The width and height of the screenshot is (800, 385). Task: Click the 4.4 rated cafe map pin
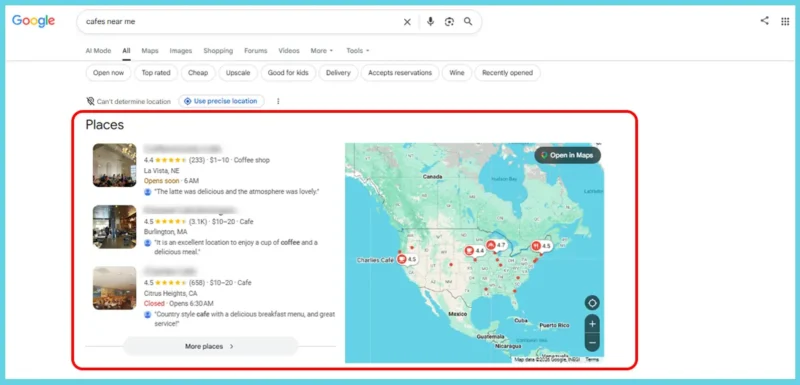(474, 251)
